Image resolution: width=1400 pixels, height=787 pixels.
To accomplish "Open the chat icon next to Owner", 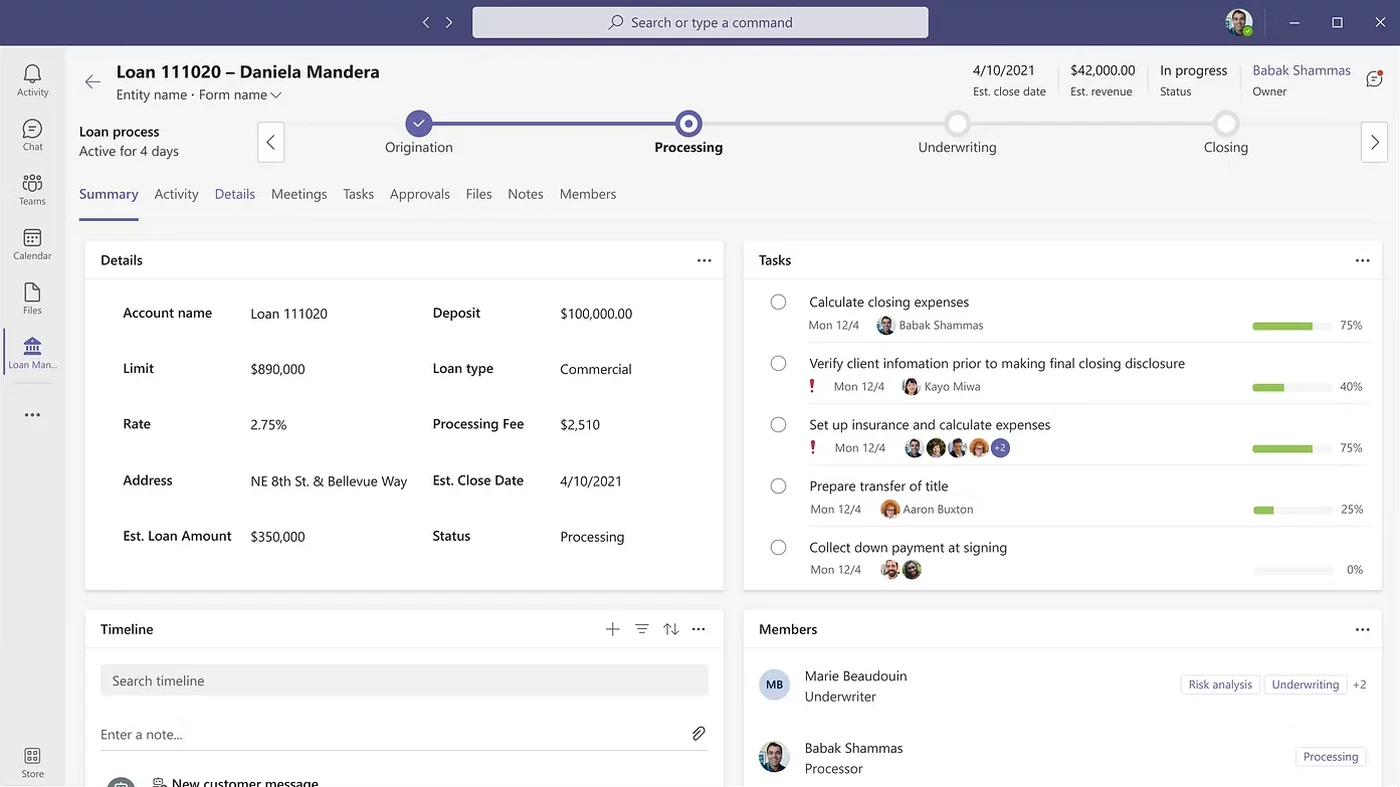I will tap(1375, 79).
